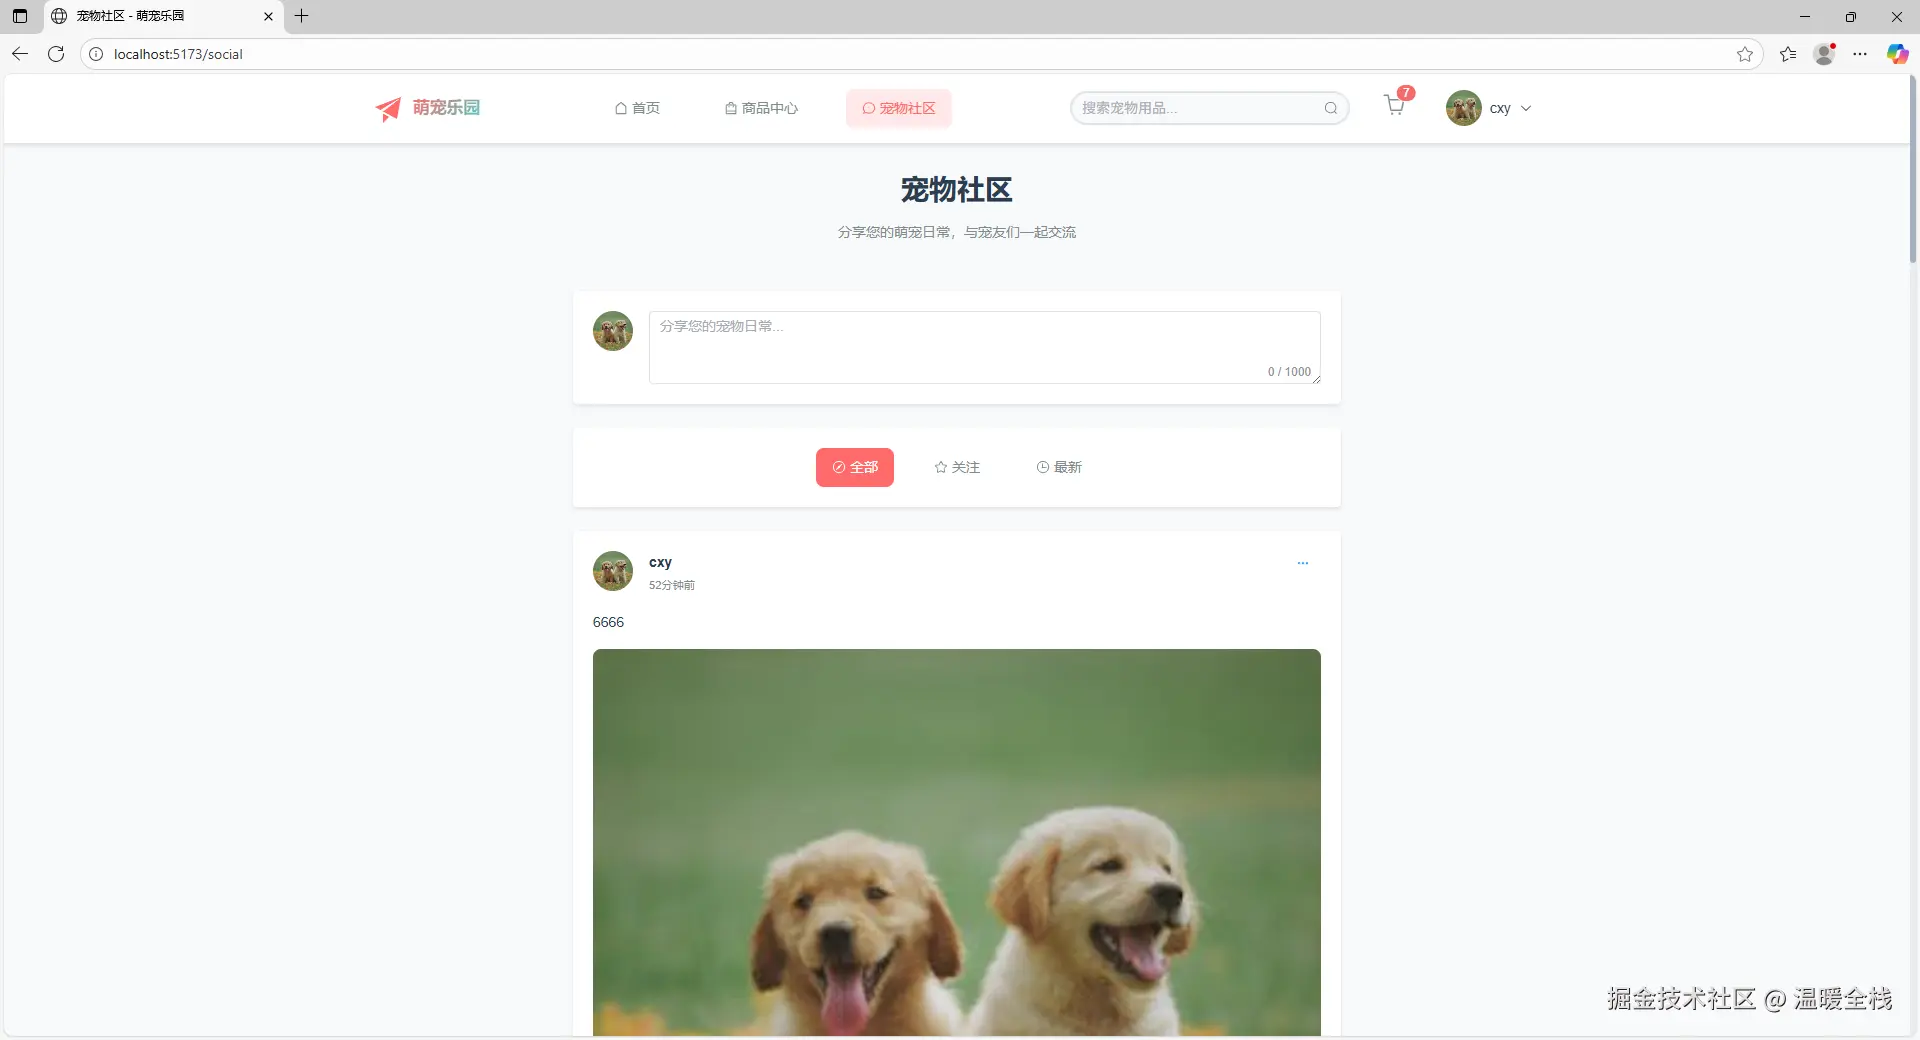Click the user avatar in the top navigation
Viewport: 1920px width, 1040px height.
point(1463,108)
